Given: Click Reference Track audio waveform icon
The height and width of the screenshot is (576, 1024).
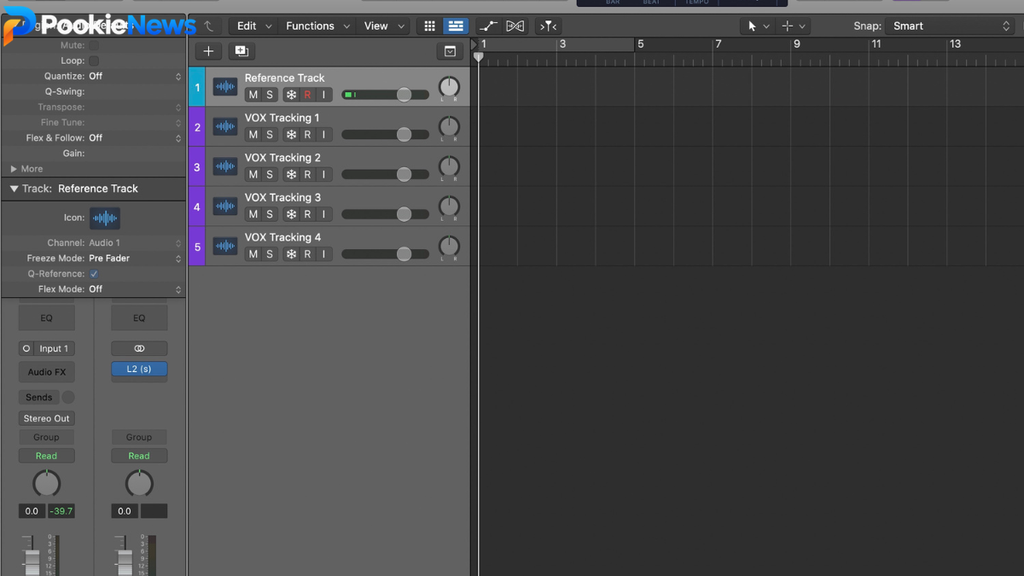Looking at the screenshot, I should coord(225,86).
